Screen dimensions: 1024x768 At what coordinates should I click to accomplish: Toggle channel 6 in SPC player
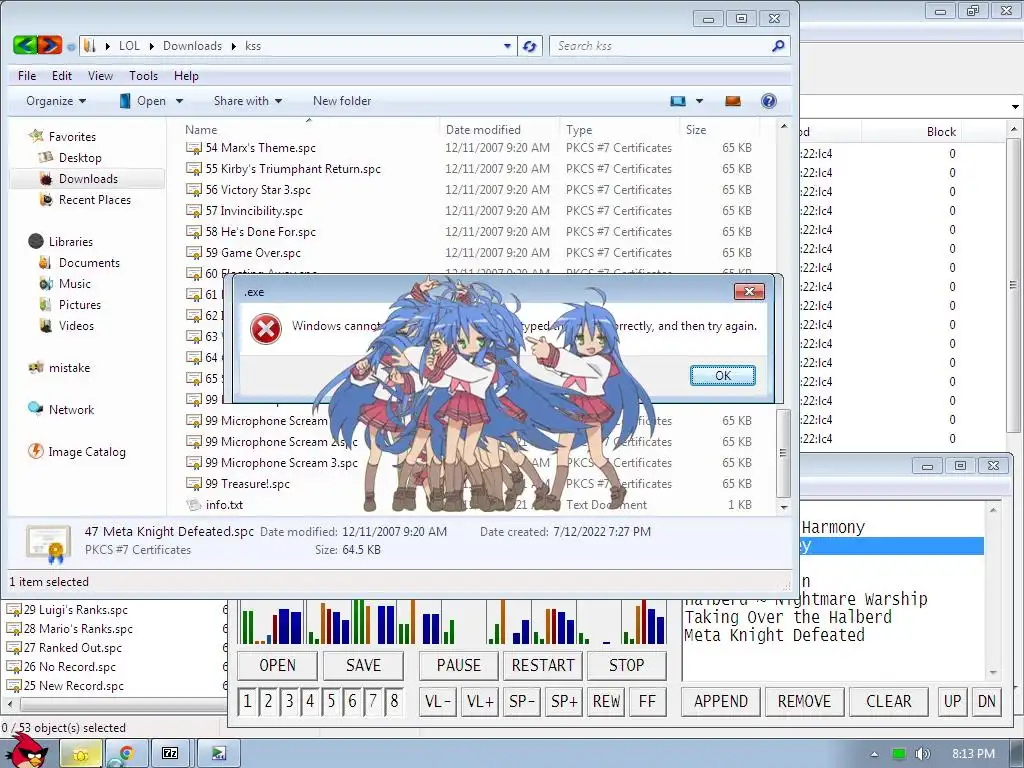352,701
